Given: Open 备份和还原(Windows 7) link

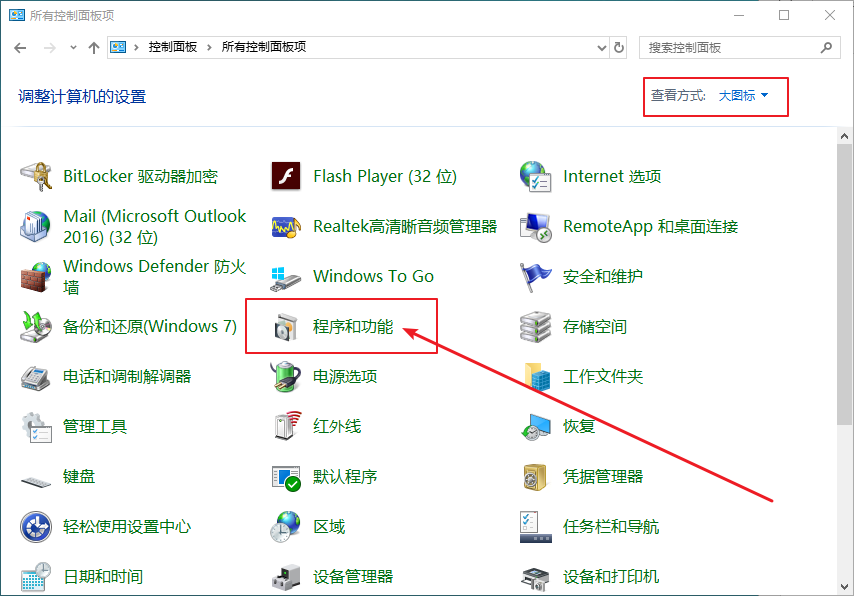Looking at the screenshot, I should (150, 327).
